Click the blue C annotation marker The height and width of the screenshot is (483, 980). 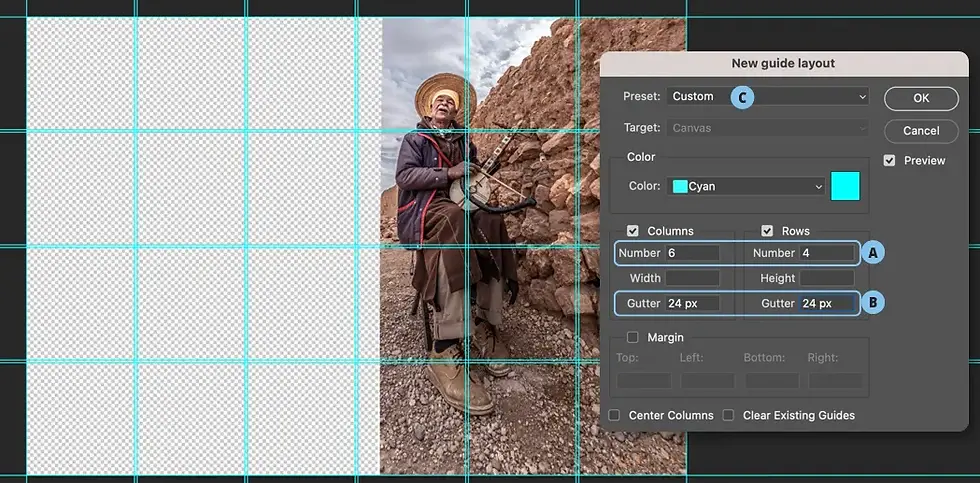742,97
